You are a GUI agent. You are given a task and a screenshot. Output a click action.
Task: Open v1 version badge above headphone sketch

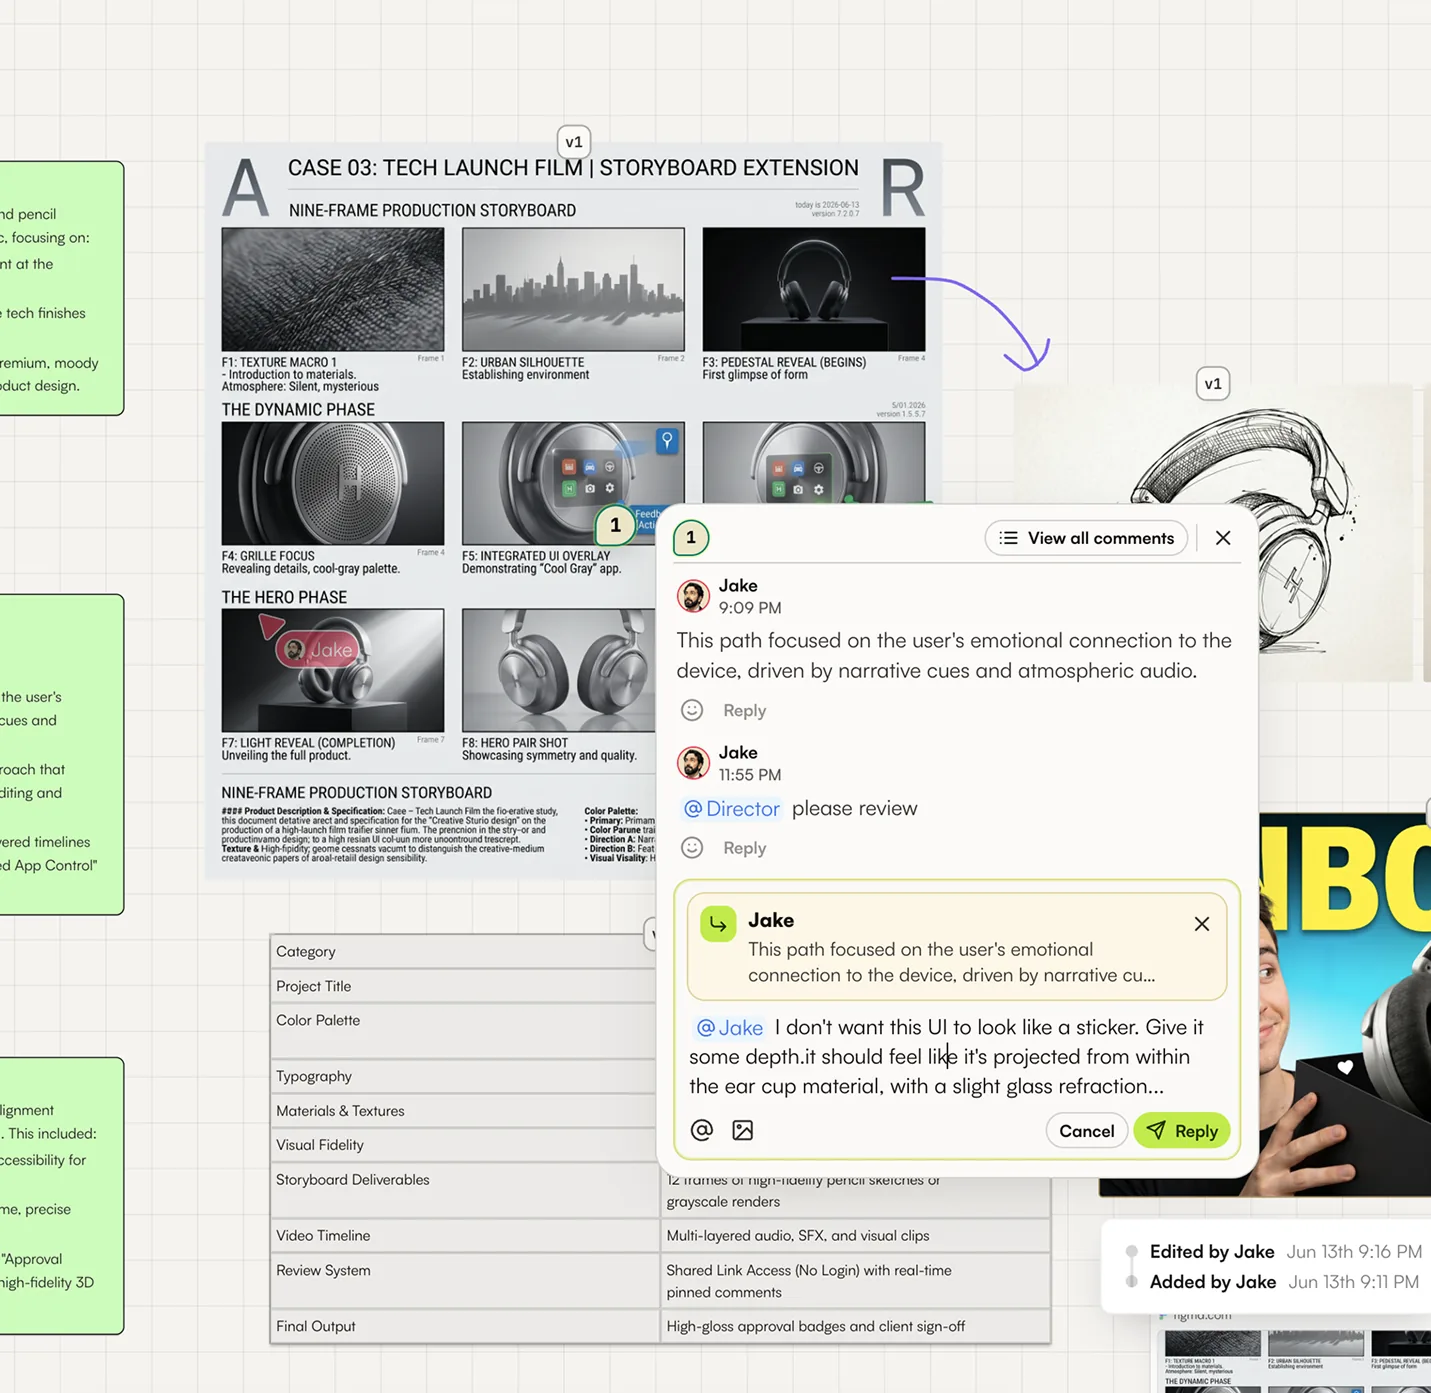coord(1213,384)
